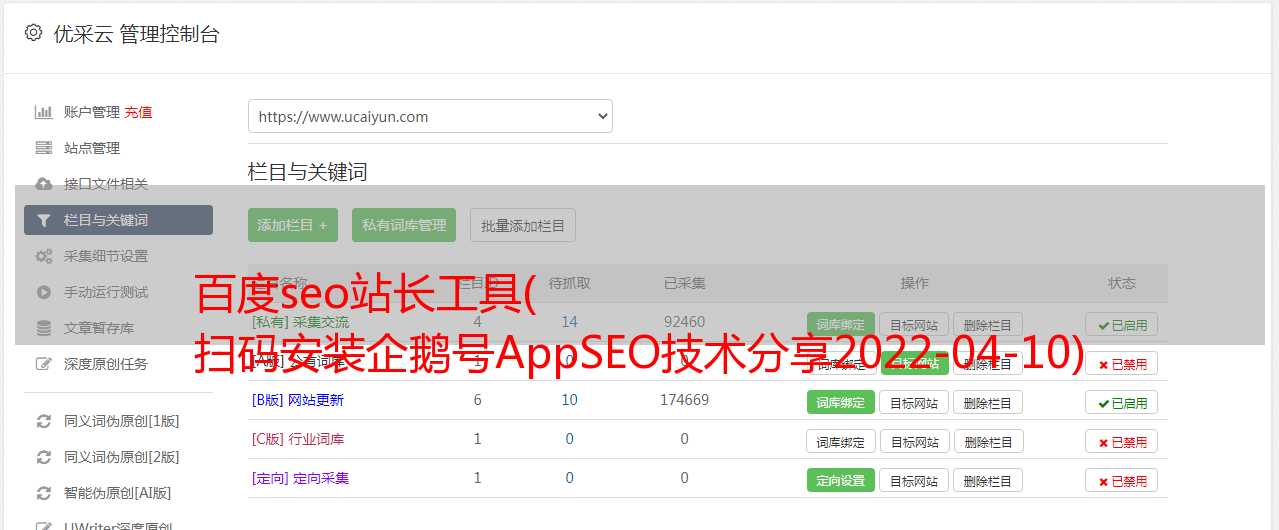This screenshot has height=530, width=1279.
Task: Click 删除栏目 in the 网站更新 row
Action: point(988,402)
